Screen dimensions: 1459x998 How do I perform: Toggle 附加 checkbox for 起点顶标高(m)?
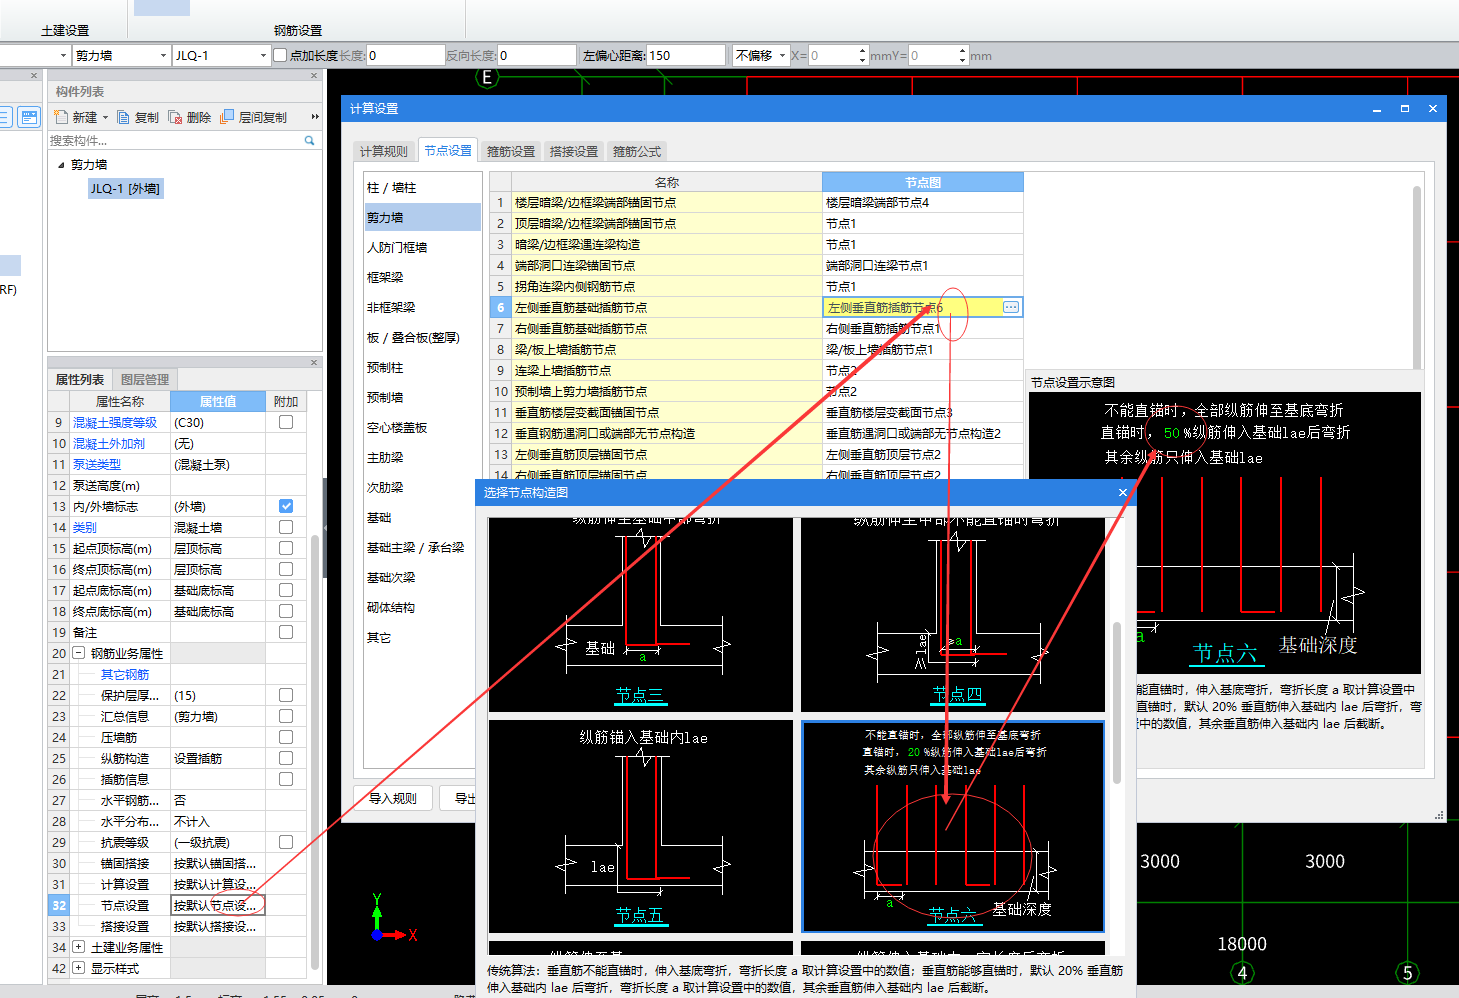point(286,548)
